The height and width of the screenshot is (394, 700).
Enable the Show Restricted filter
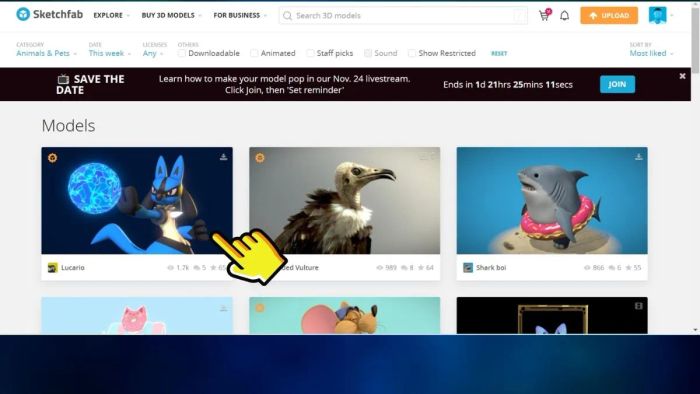412,53
